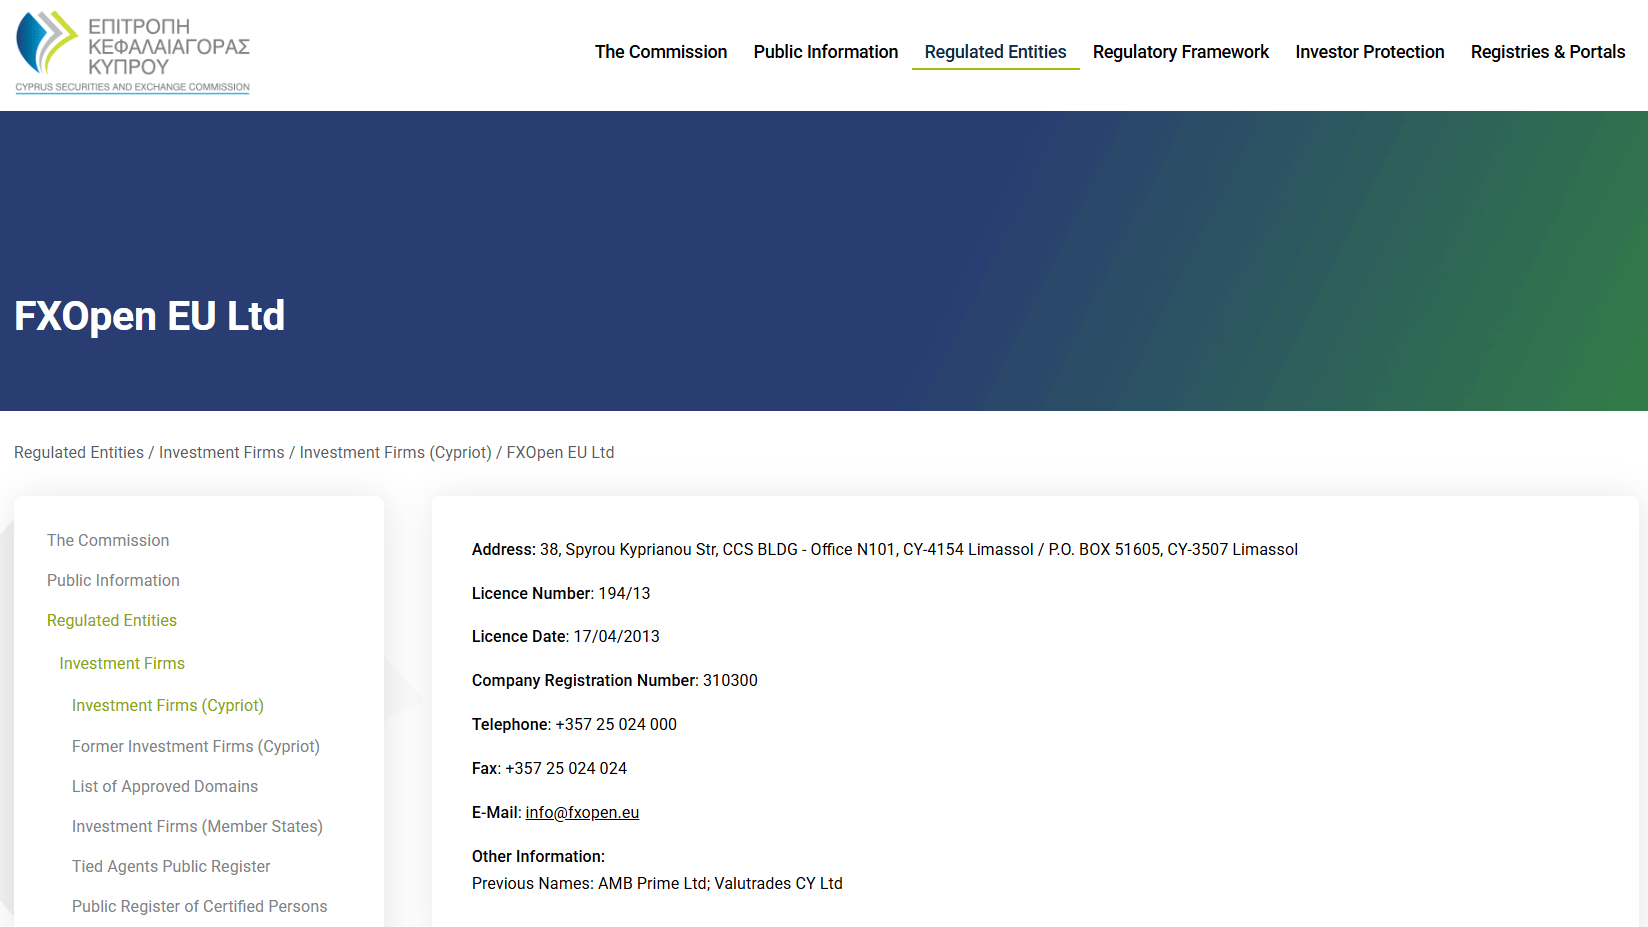Open Tied Agents Public Register sidebar link

(x=171, y=866)
